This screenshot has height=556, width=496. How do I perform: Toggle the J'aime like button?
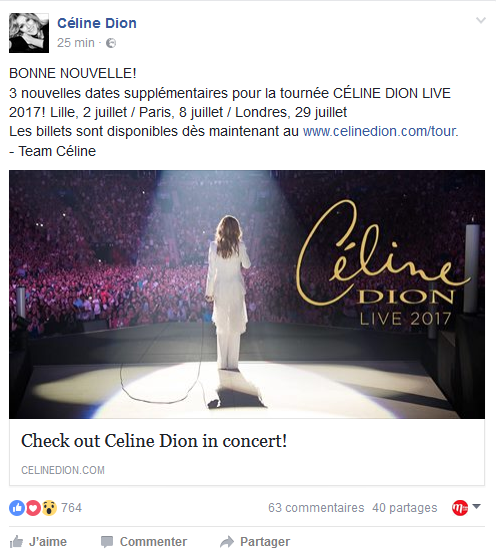[38, 542]
